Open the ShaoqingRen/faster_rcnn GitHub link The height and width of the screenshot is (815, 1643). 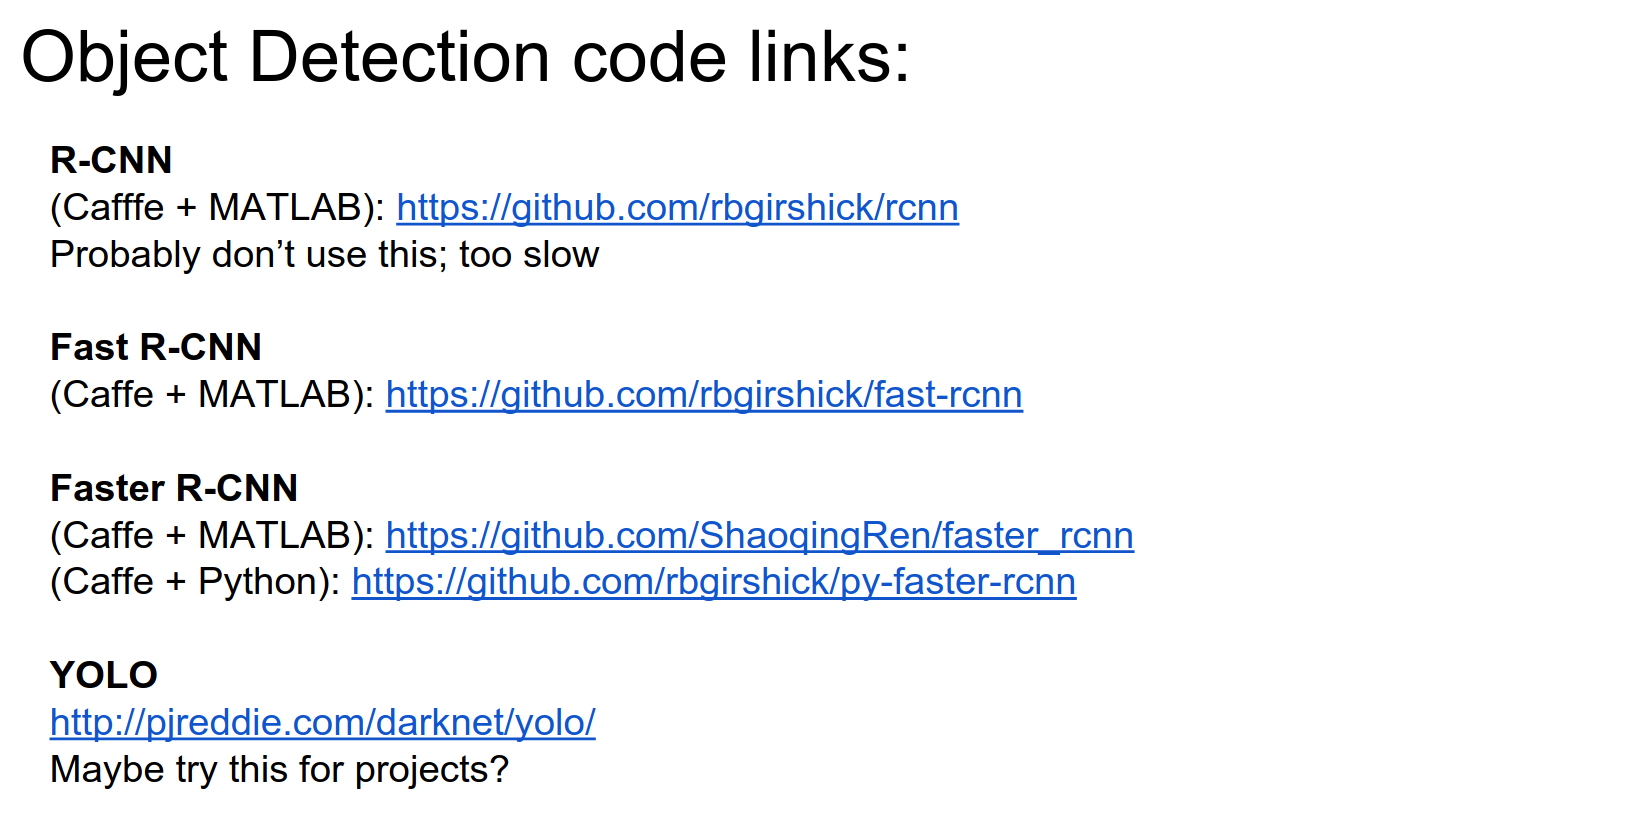(x=759, y=536)
